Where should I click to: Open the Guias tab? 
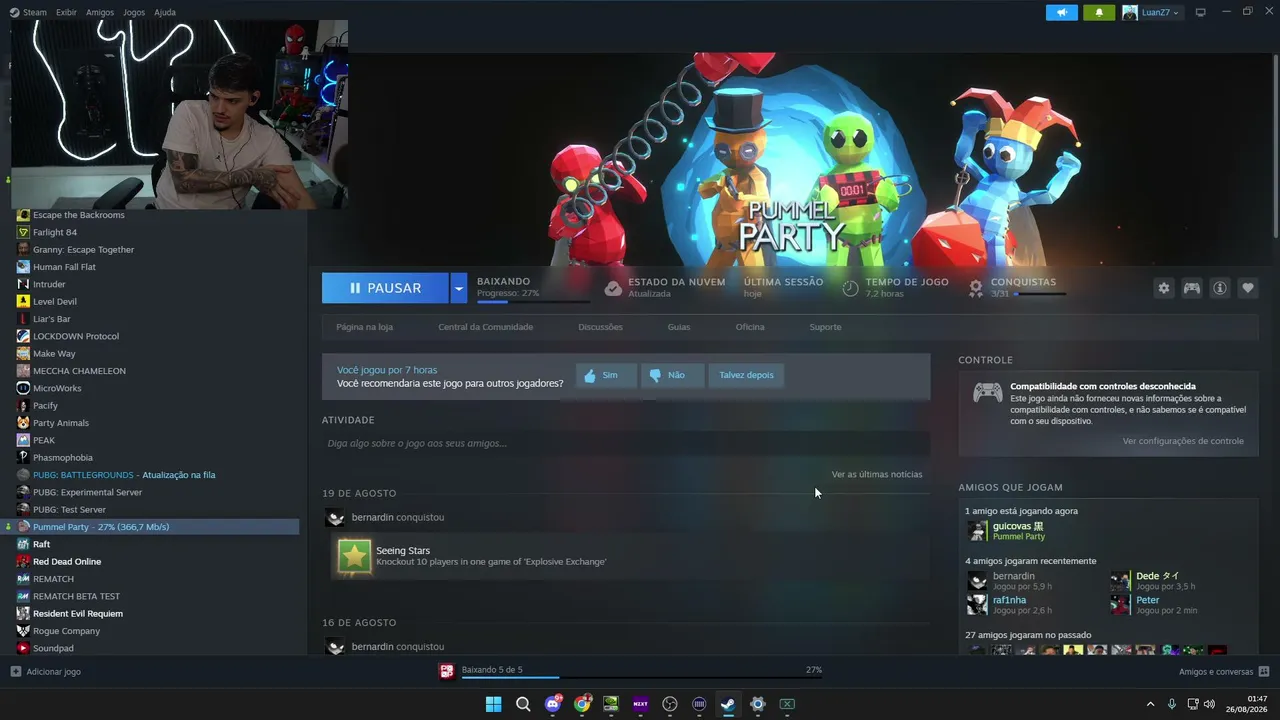click(x=679, y=327)
